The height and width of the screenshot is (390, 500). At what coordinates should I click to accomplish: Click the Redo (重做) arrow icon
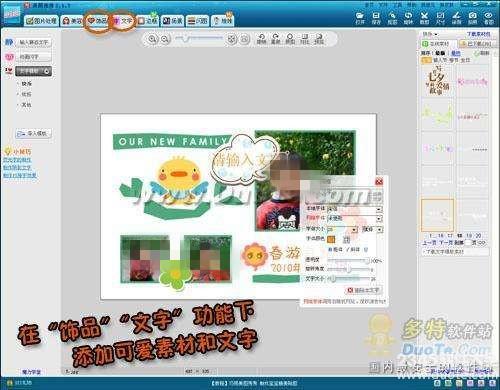pyautogui.click(x=275, y=39)
